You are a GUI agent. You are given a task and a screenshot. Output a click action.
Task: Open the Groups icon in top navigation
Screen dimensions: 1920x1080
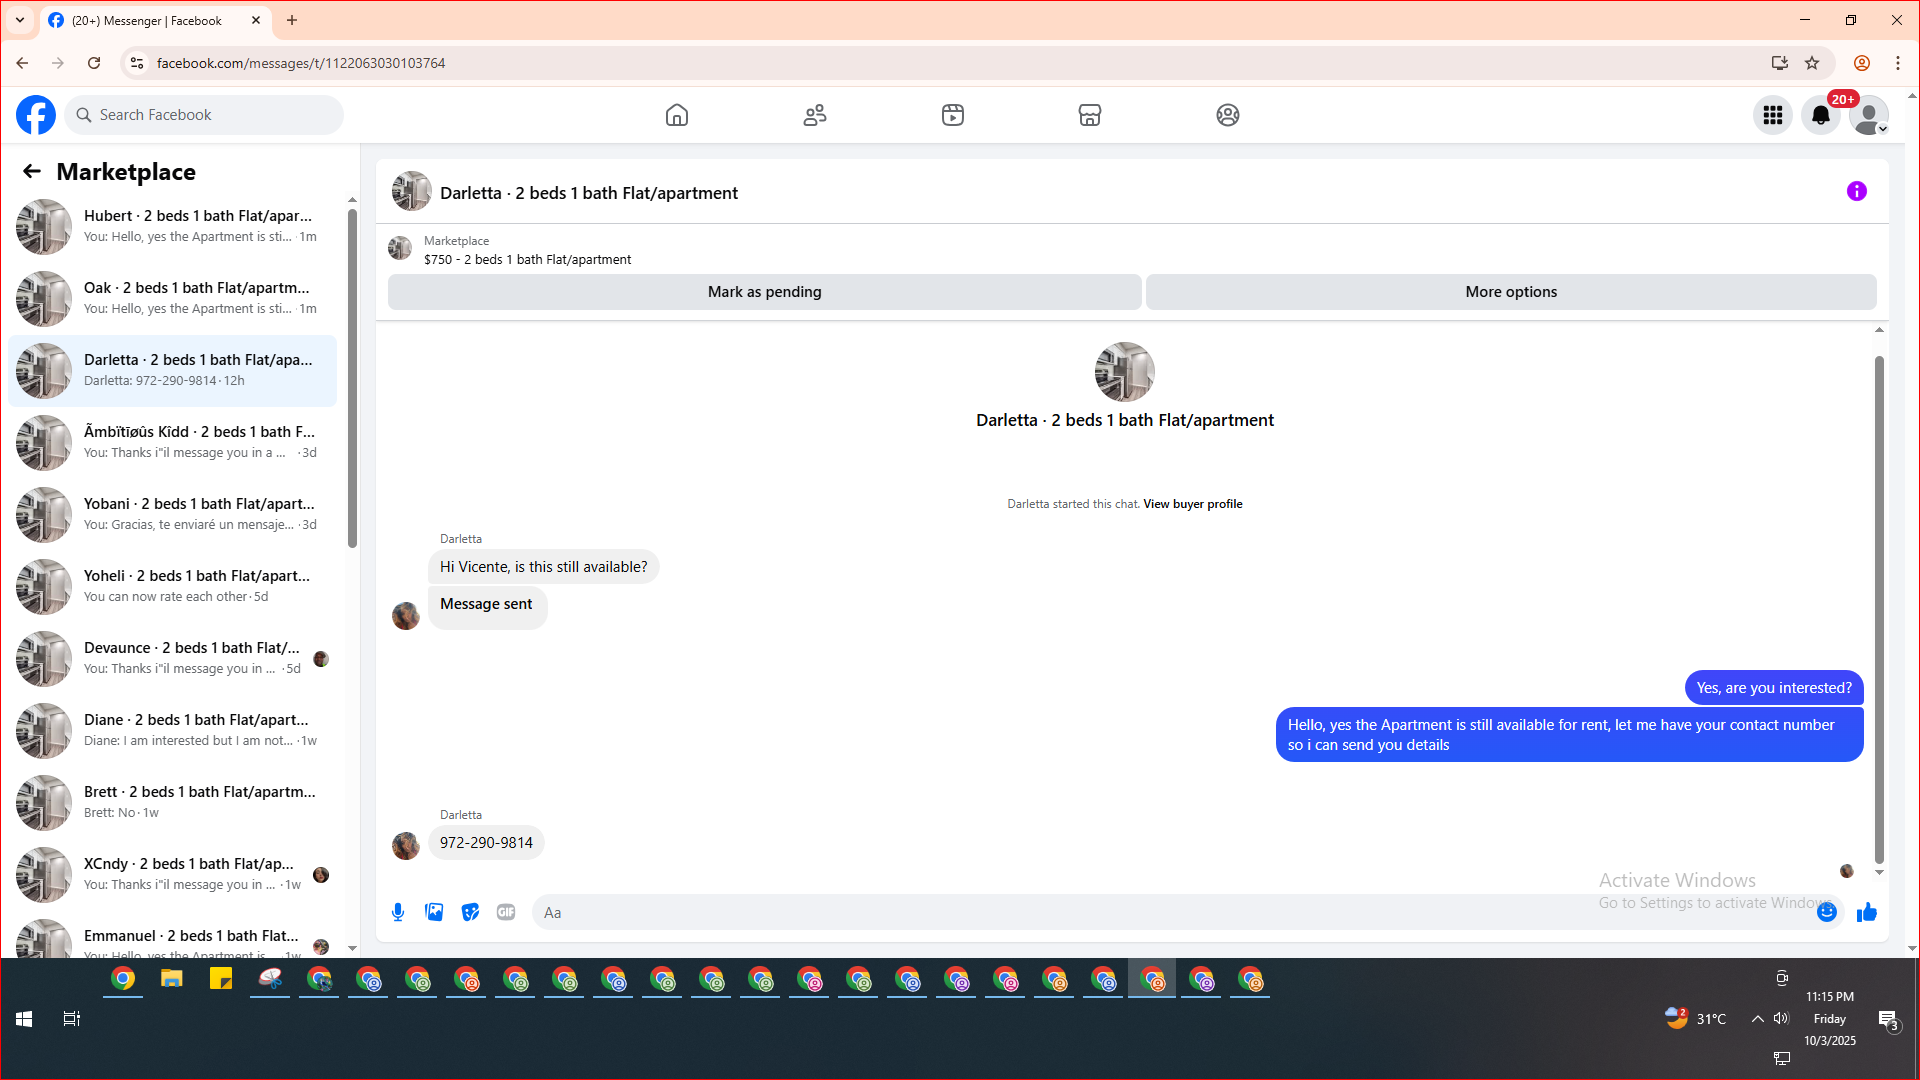click(x=1228, y=115)
